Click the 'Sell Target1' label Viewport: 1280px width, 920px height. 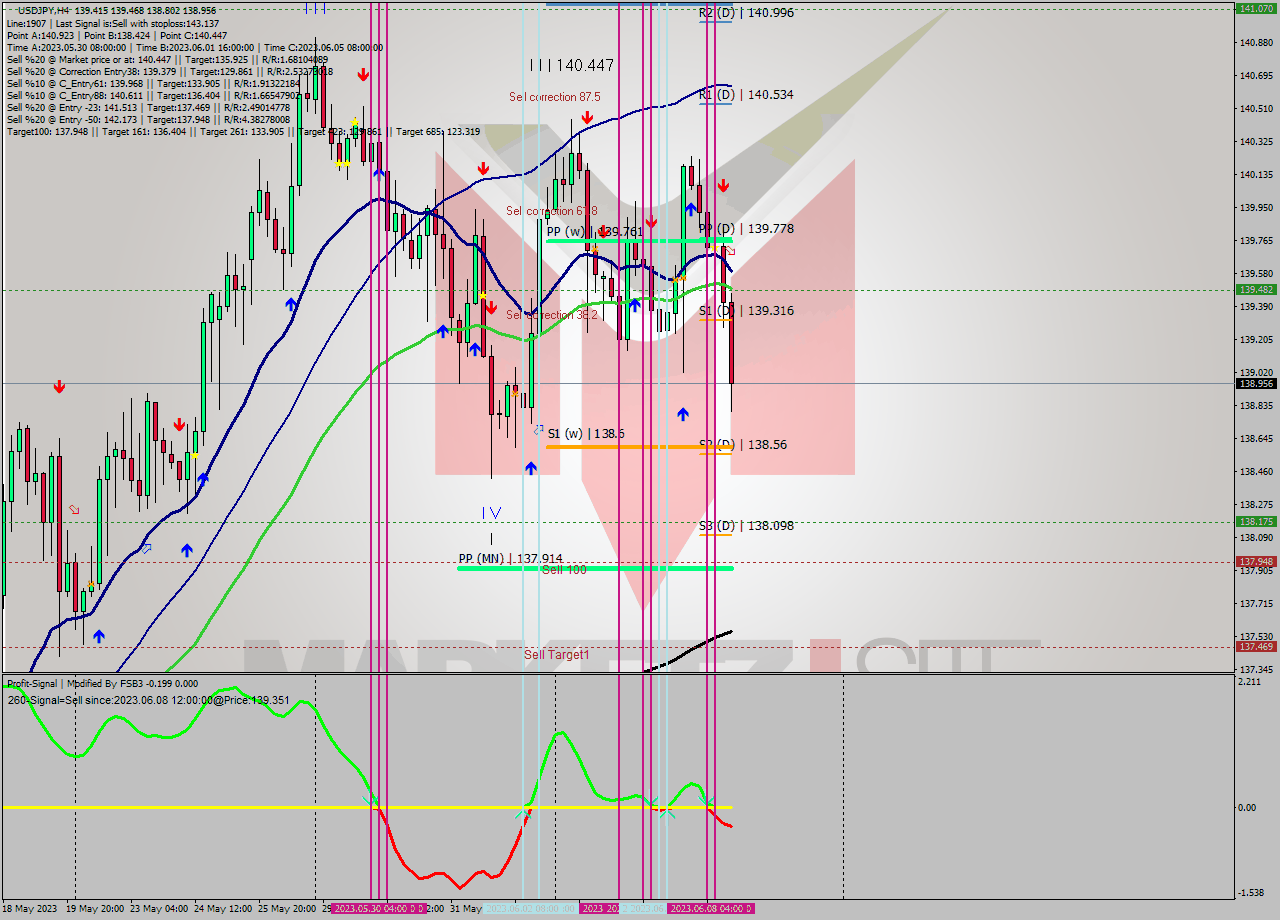click(x=557, y=655)
